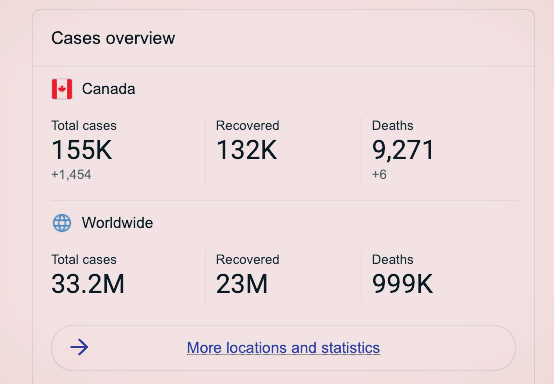Click worldwide recovered value 23M
554x384 pixels.
(242, 284)
